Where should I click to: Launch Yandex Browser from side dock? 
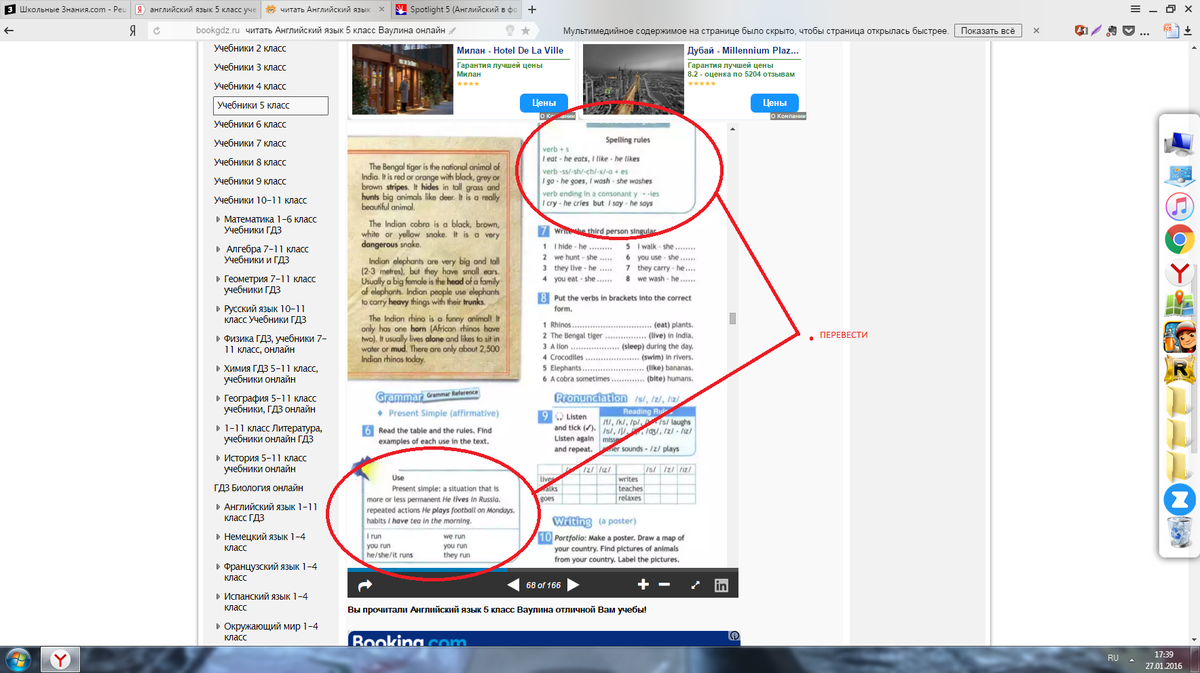tap(1179, 273)
